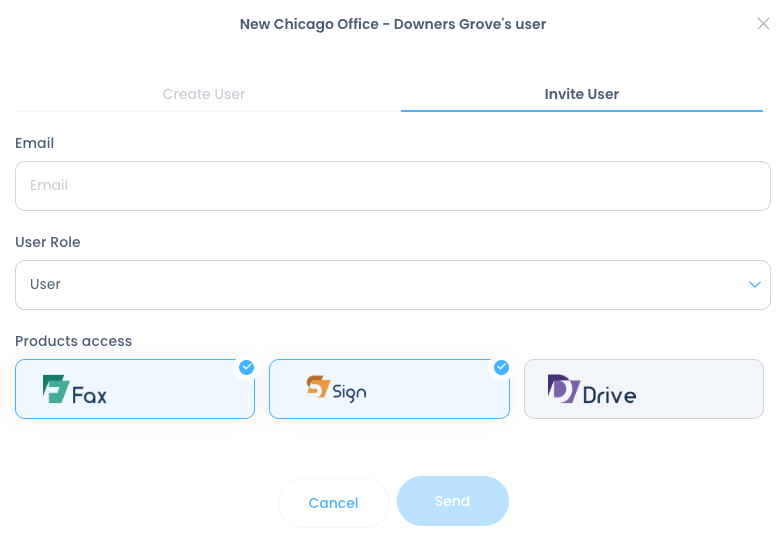Screen dimensions: 782x534
Task: Uncheck the blue checkmark on Fax
Action: coord(246,367)
